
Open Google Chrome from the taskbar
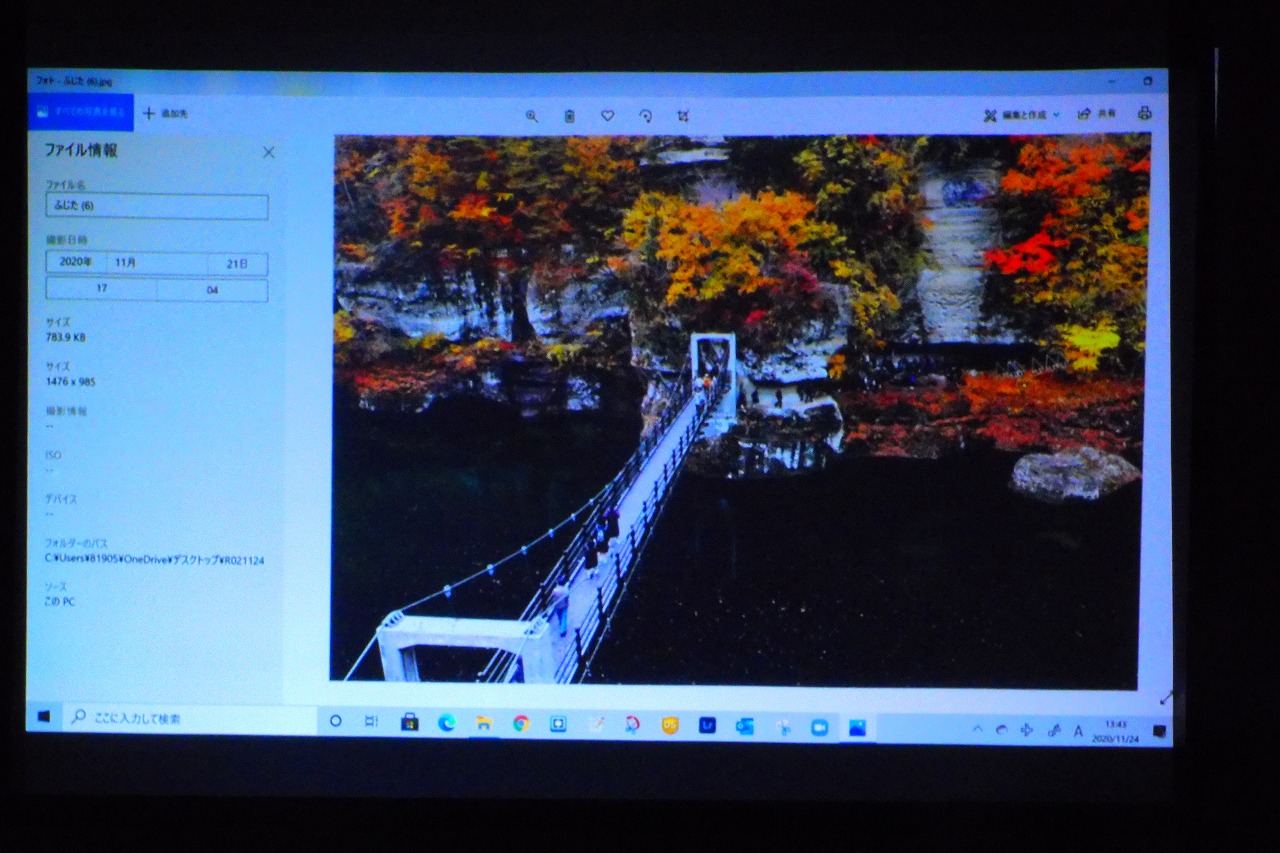pos(521,723)
